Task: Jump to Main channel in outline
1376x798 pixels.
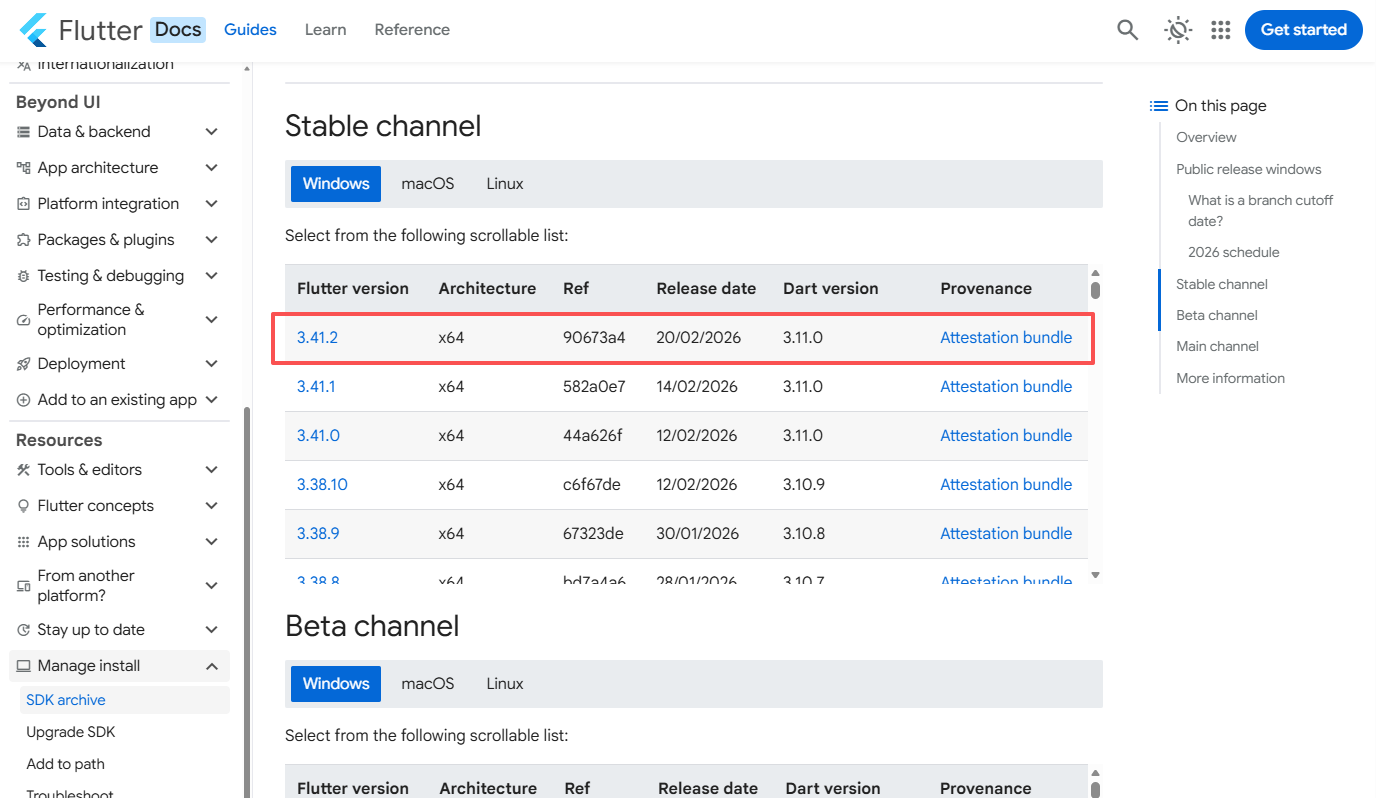Action: pos(1218,346)
